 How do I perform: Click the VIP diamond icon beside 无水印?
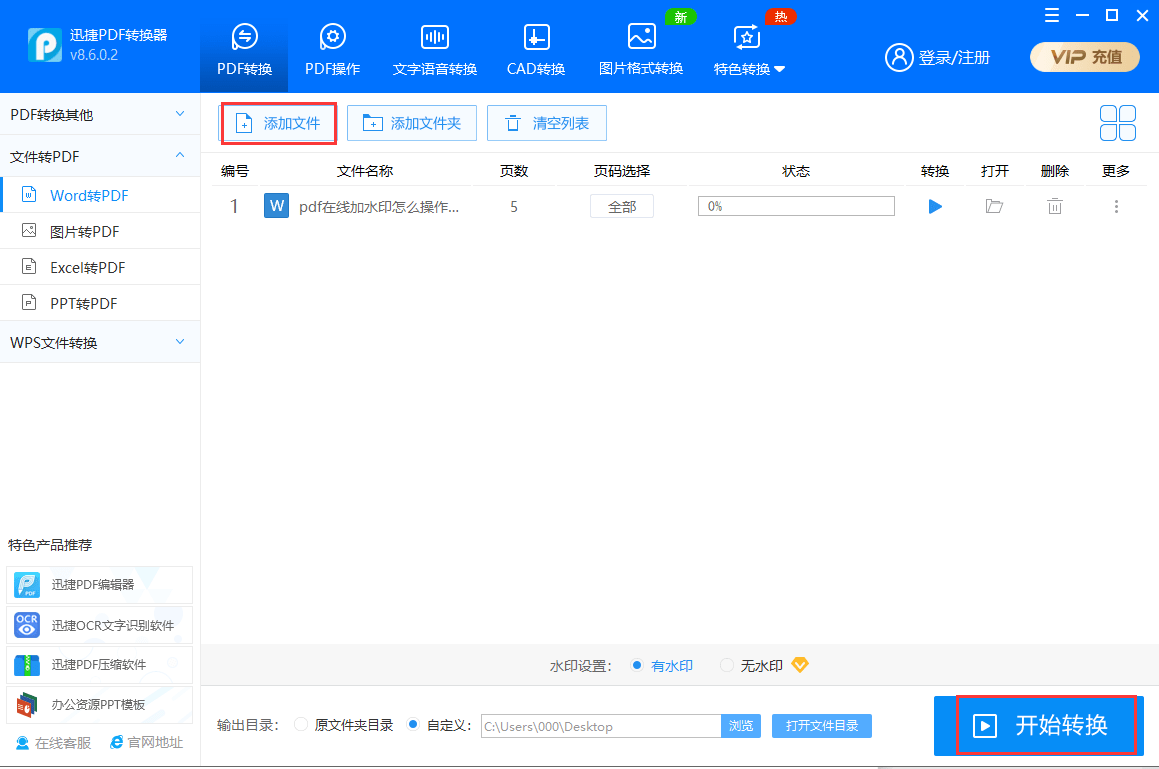800,665
